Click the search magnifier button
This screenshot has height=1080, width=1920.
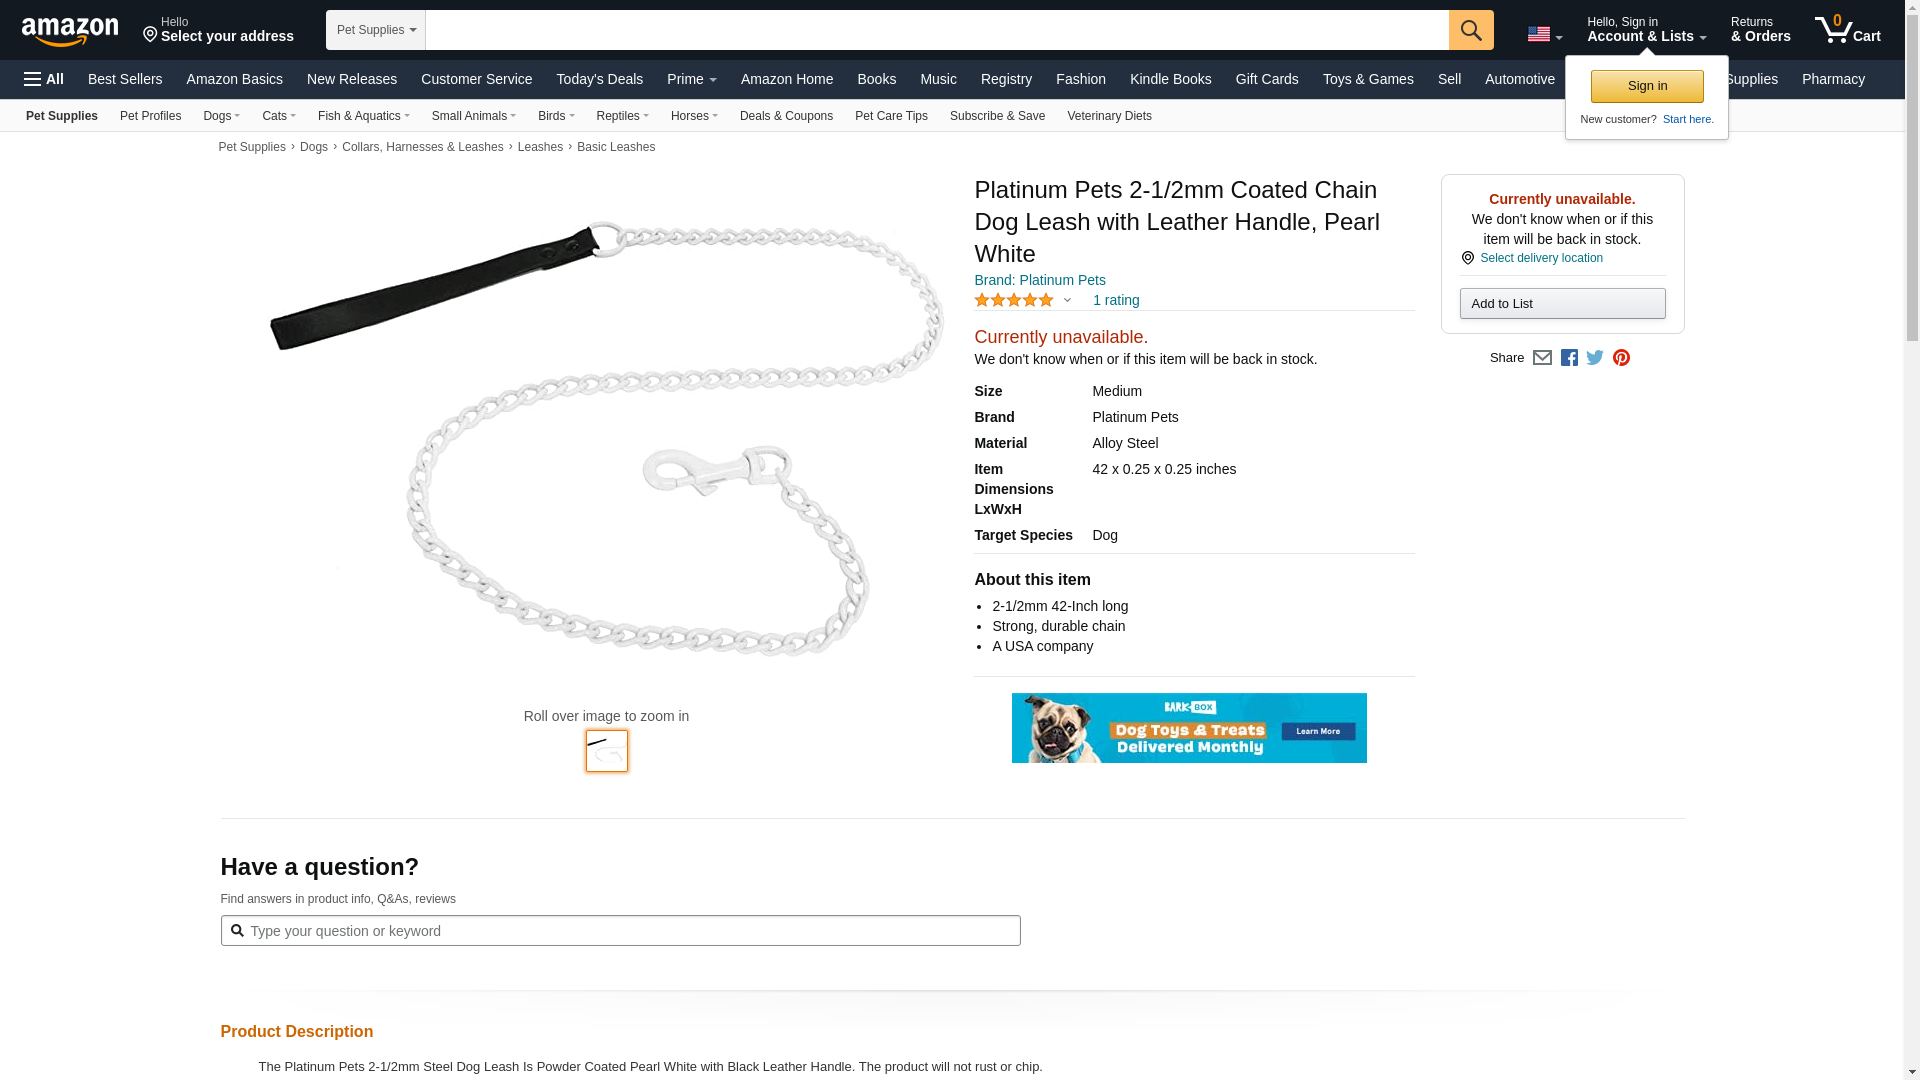pos(1471,30)
